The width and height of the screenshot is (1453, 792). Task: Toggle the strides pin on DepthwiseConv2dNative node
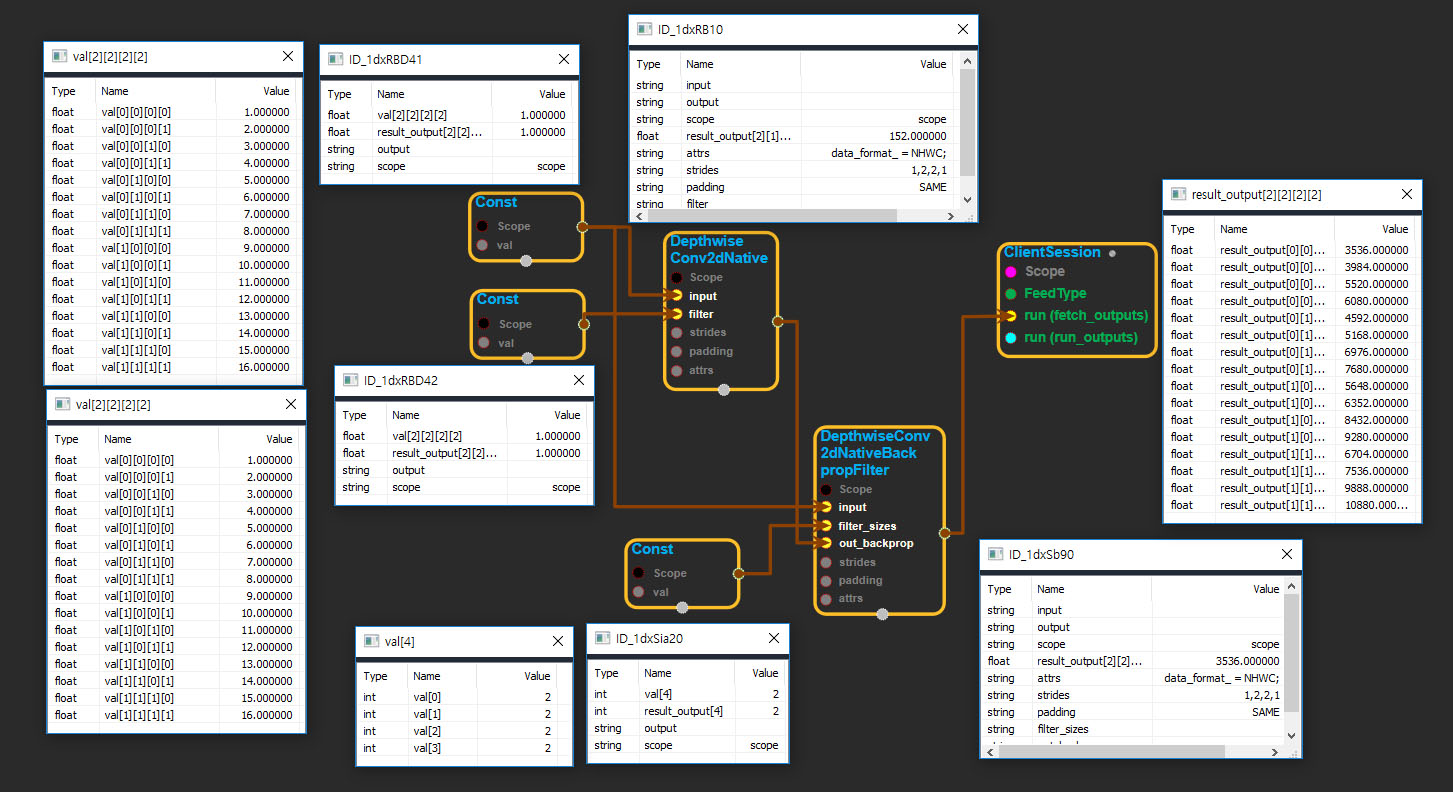point(677,332)
